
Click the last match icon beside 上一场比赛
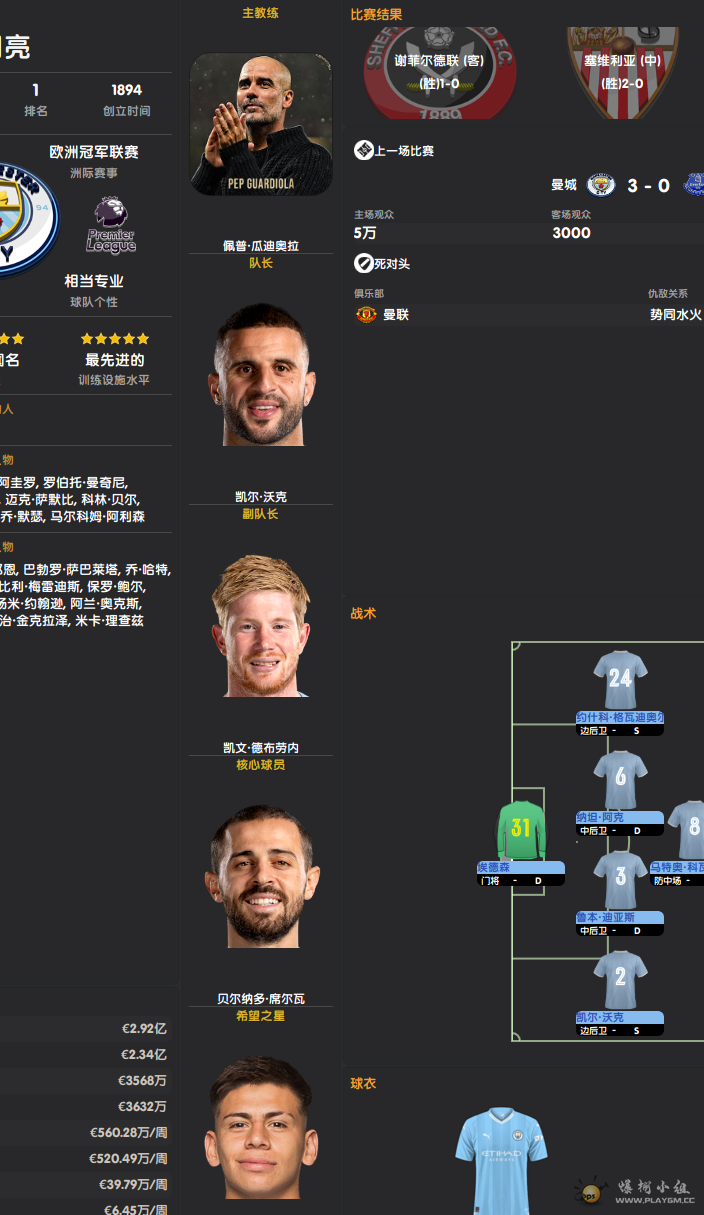(x=364, y=151)
